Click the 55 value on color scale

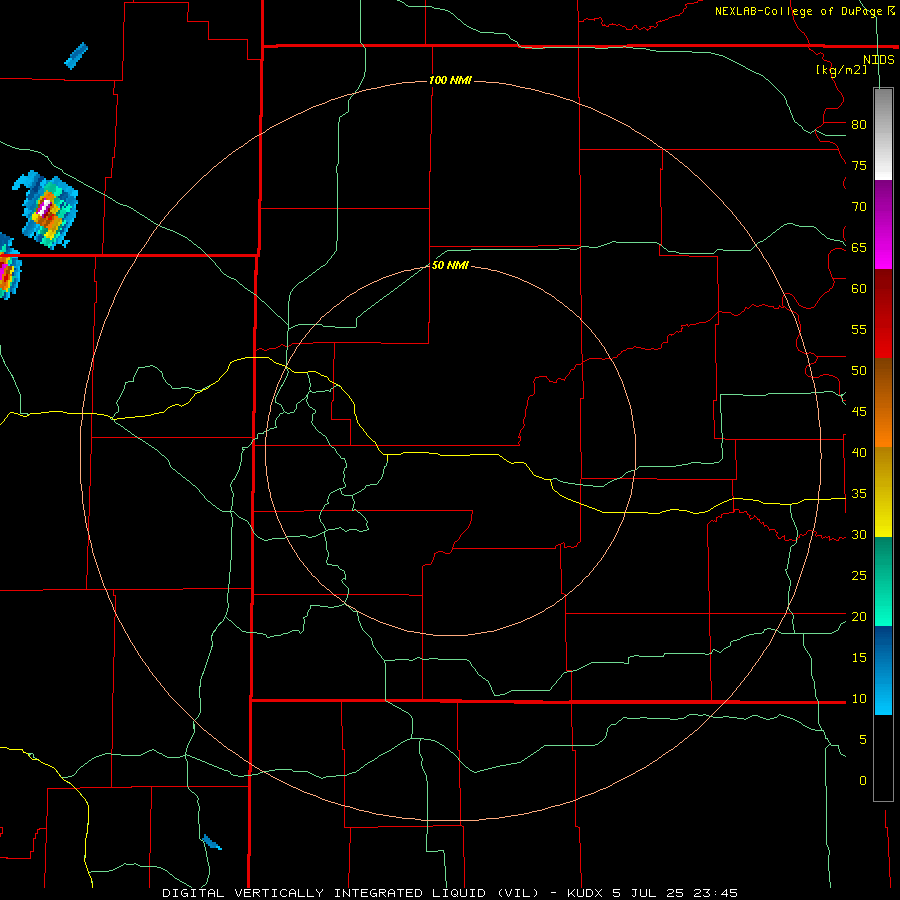[x=859, y=329]
